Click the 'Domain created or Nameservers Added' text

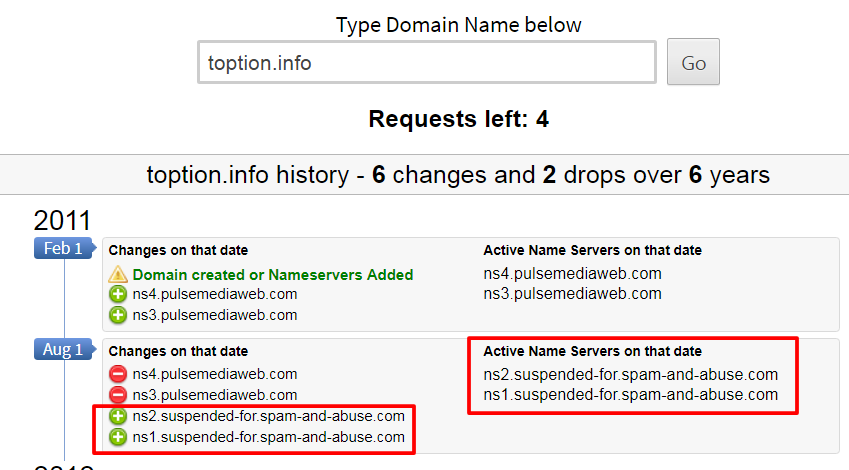tap(273, 274)
